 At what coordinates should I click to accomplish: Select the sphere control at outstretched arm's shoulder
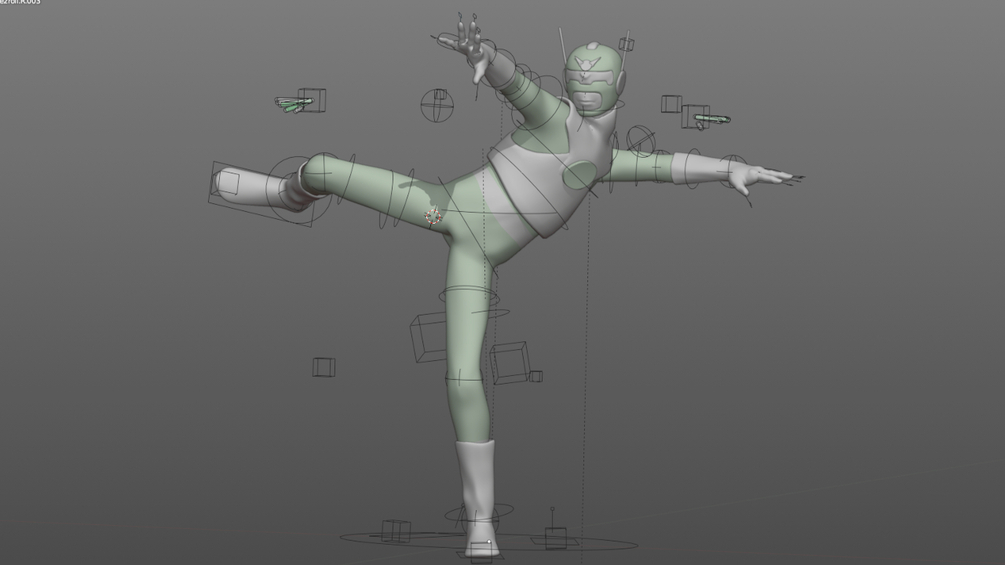tap(641, 141)
